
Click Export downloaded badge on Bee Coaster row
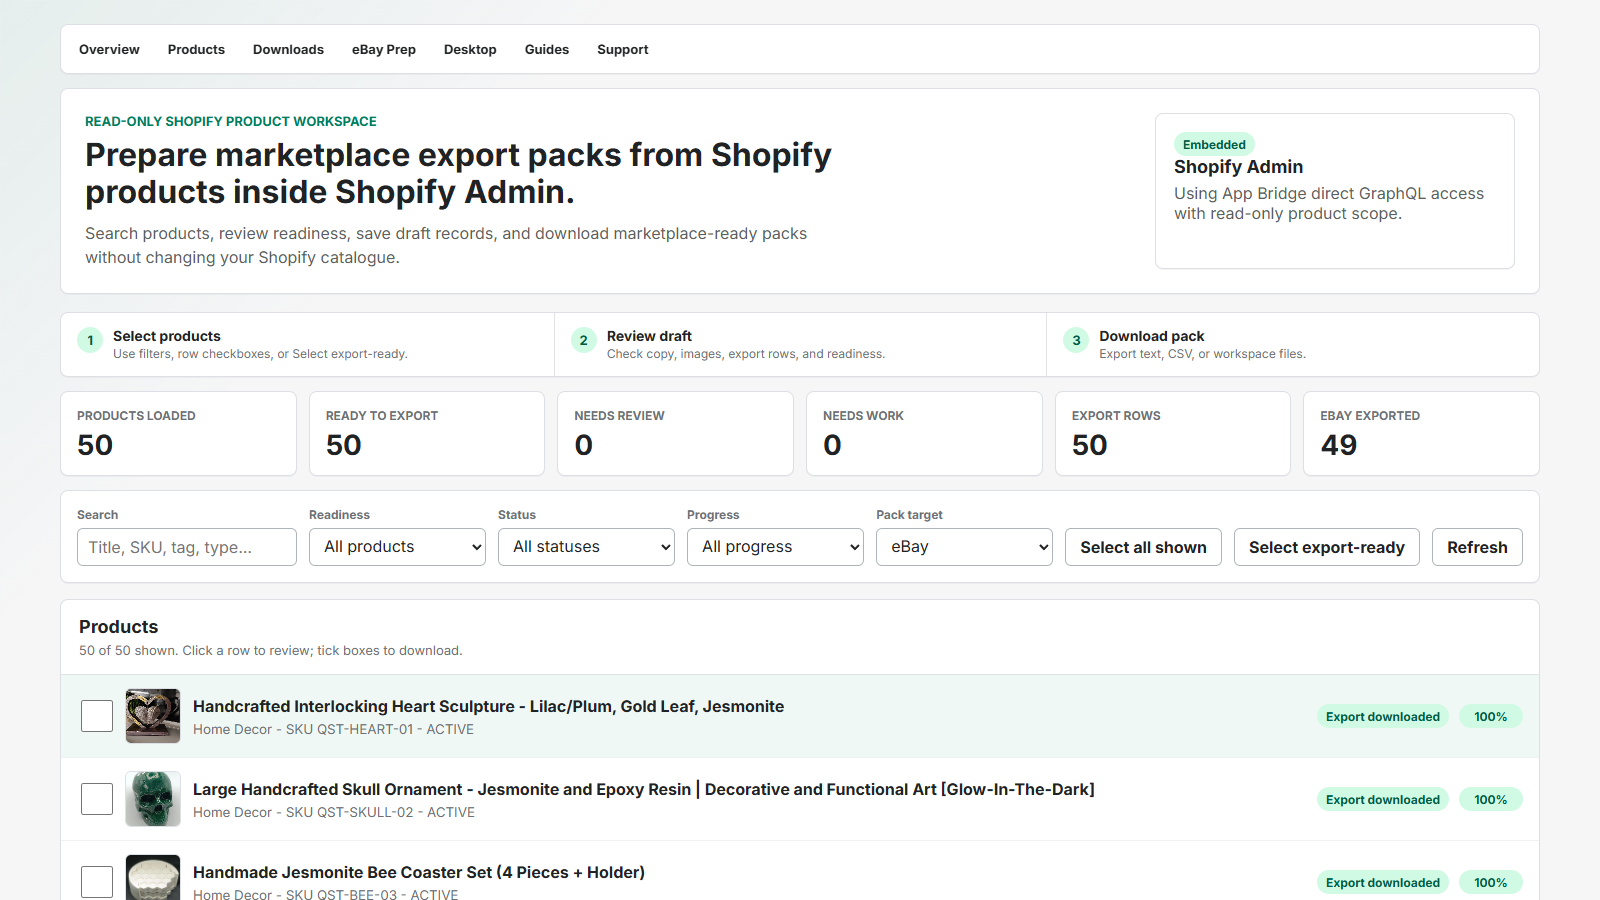pyautogui.click(x=1383, y=882)
